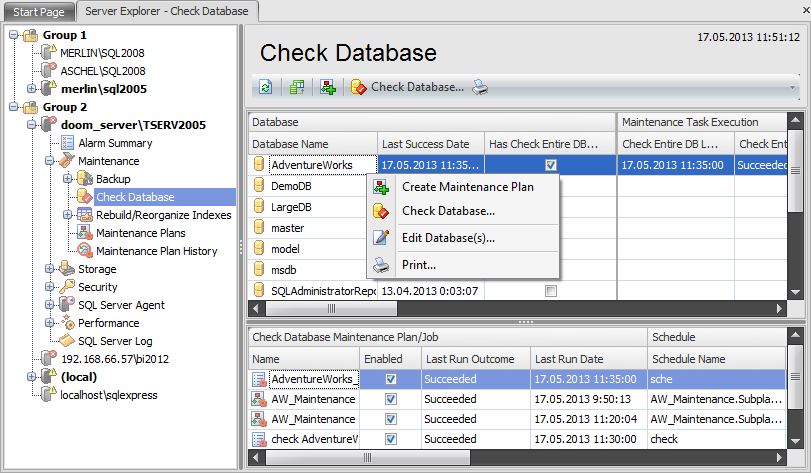Click the Print icon in the toolbar
Image resolution: width=811 pixels, height=473 pixels.
480,87
